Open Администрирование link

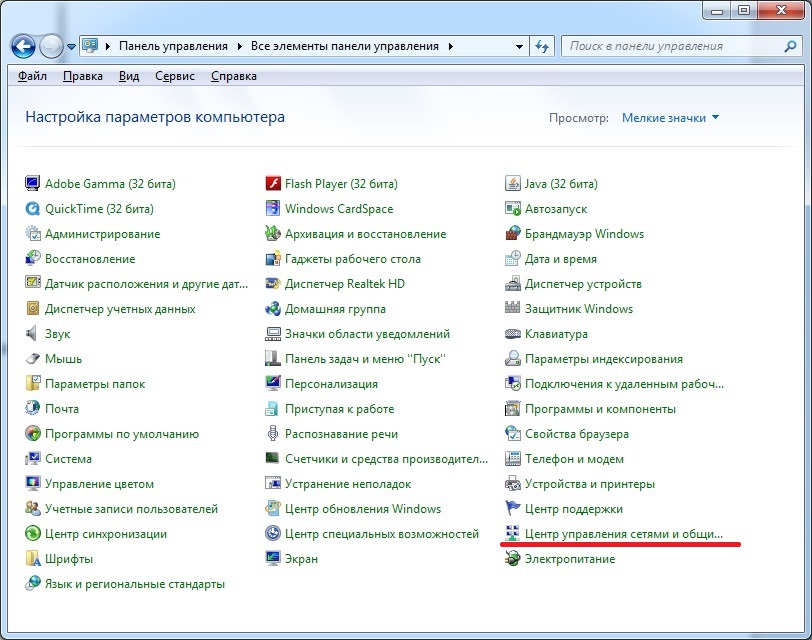pyautogui.click(x=103, y=234)
